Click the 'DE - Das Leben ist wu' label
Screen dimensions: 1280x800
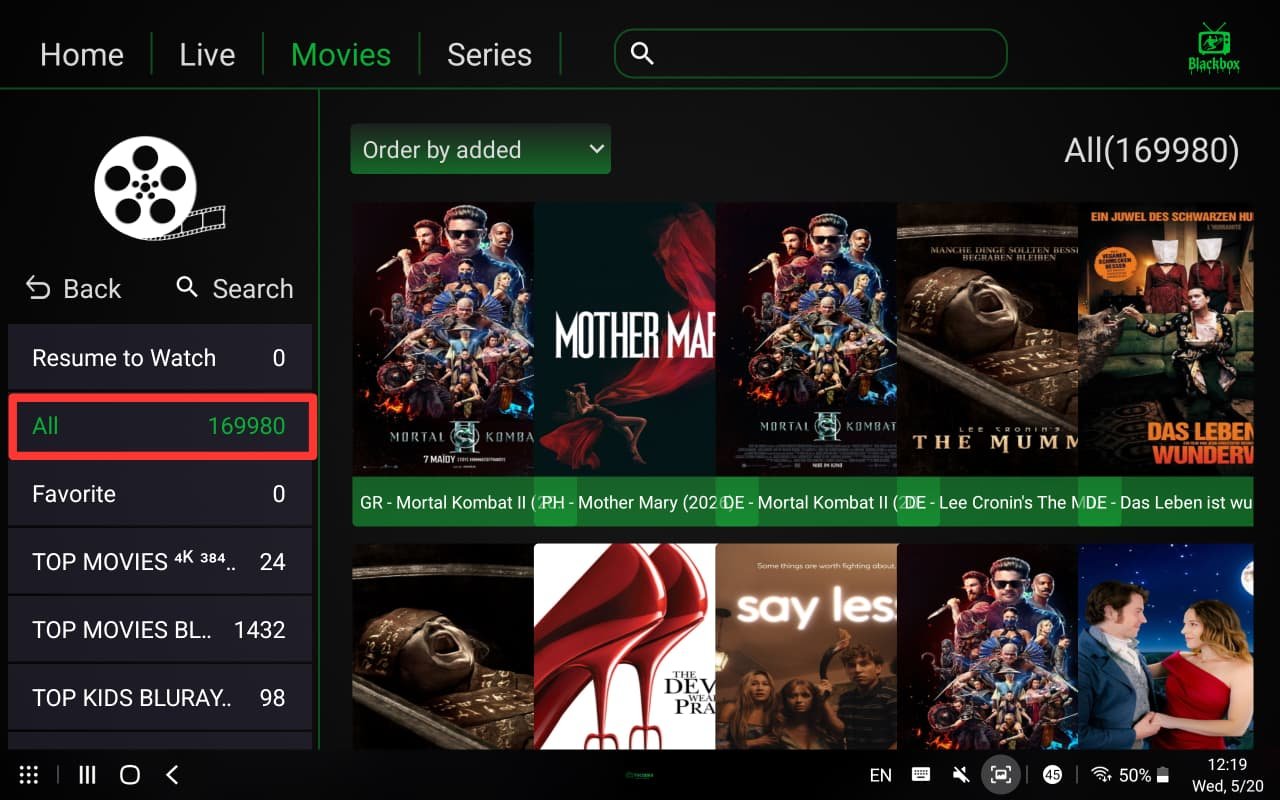click(1166, 502)
